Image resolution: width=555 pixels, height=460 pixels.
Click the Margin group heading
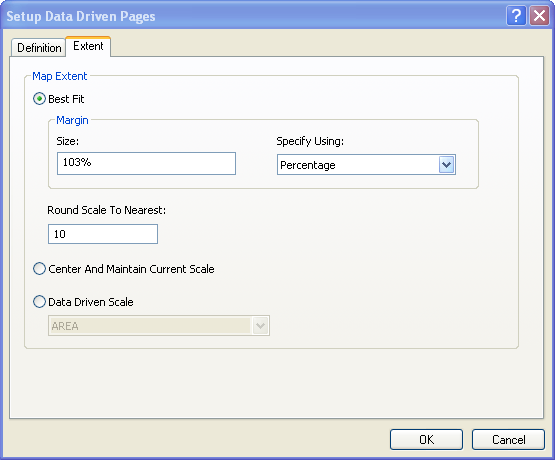(72, 120)
